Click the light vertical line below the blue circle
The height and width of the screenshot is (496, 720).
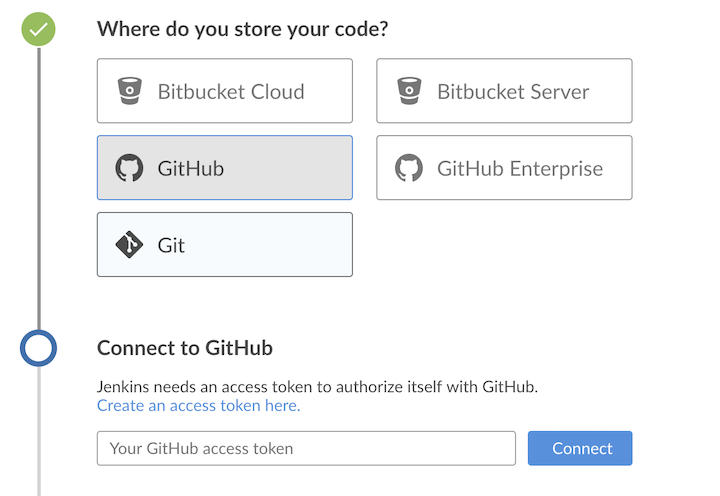pyautogui.click(x=38, y=430)
